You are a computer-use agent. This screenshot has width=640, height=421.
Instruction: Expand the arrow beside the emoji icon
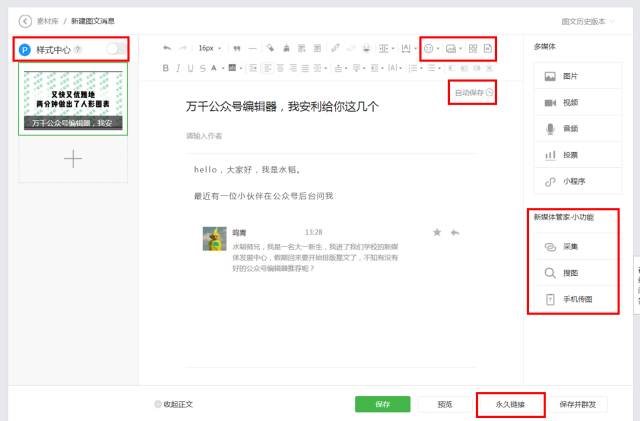point(438,49)
